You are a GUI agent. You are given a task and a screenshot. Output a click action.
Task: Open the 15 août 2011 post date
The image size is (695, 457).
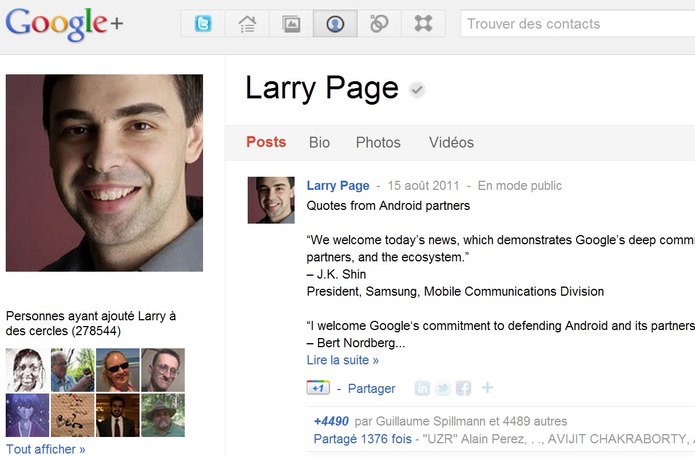tap(423, 185)
